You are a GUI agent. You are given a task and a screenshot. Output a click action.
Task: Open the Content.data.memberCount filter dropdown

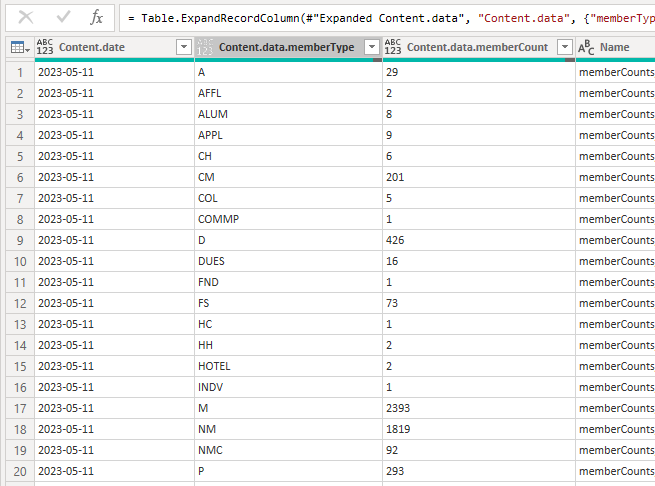coord(564,47)
